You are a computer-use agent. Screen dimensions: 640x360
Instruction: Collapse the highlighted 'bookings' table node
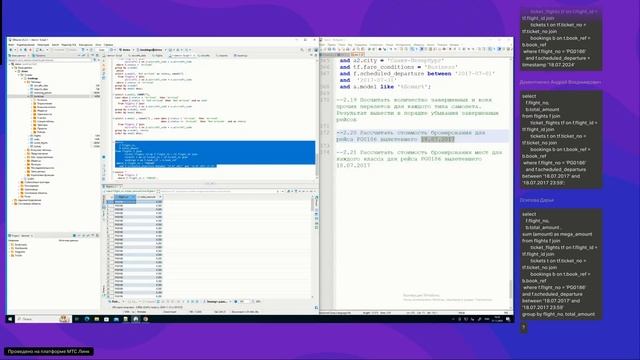28,96
